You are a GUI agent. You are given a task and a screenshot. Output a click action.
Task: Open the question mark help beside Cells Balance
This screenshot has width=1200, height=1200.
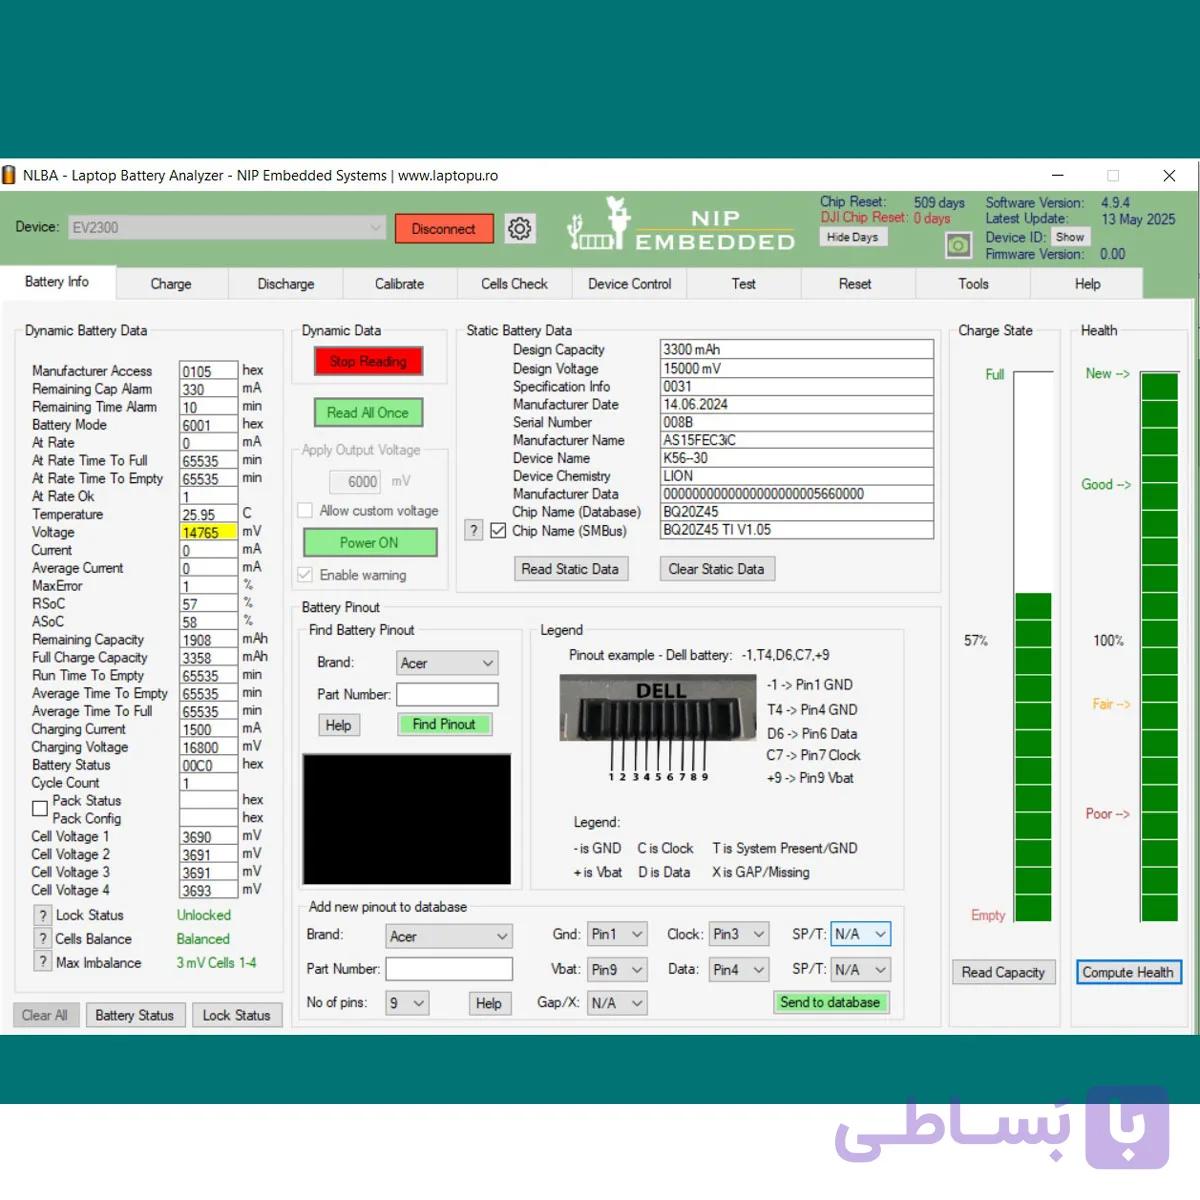pyautogui.click(x=43, y=939)
